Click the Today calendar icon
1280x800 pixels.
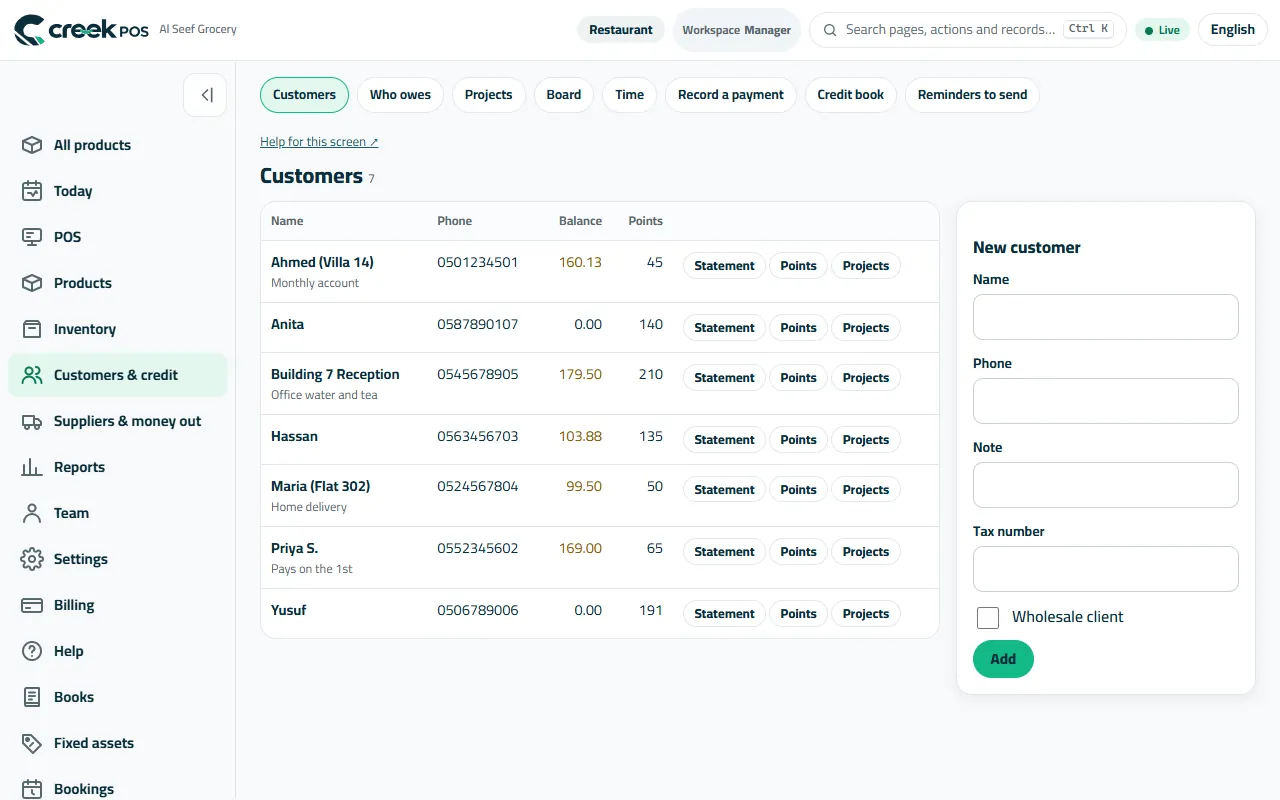pyautogui.click(x=32, y=191)
